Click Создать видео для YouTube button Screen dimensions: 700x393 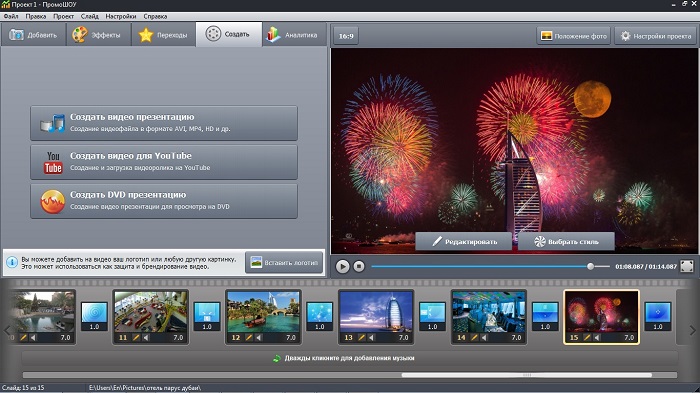click(164, 162)
